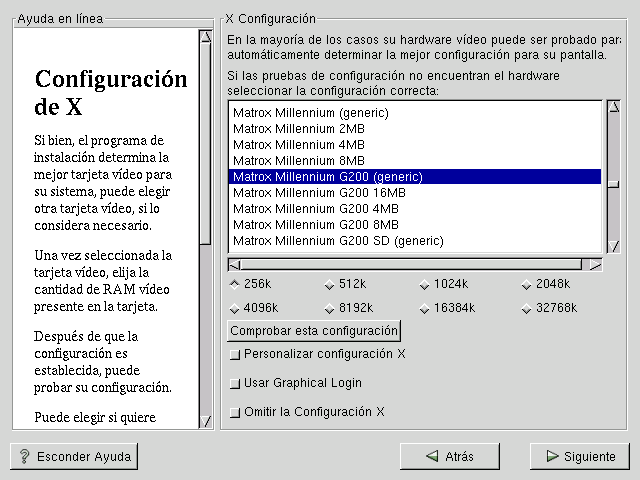The width and height of the screenshot is (640, 480).
Task: Hide help with Esconder Ayuda button
Action: 74,456
